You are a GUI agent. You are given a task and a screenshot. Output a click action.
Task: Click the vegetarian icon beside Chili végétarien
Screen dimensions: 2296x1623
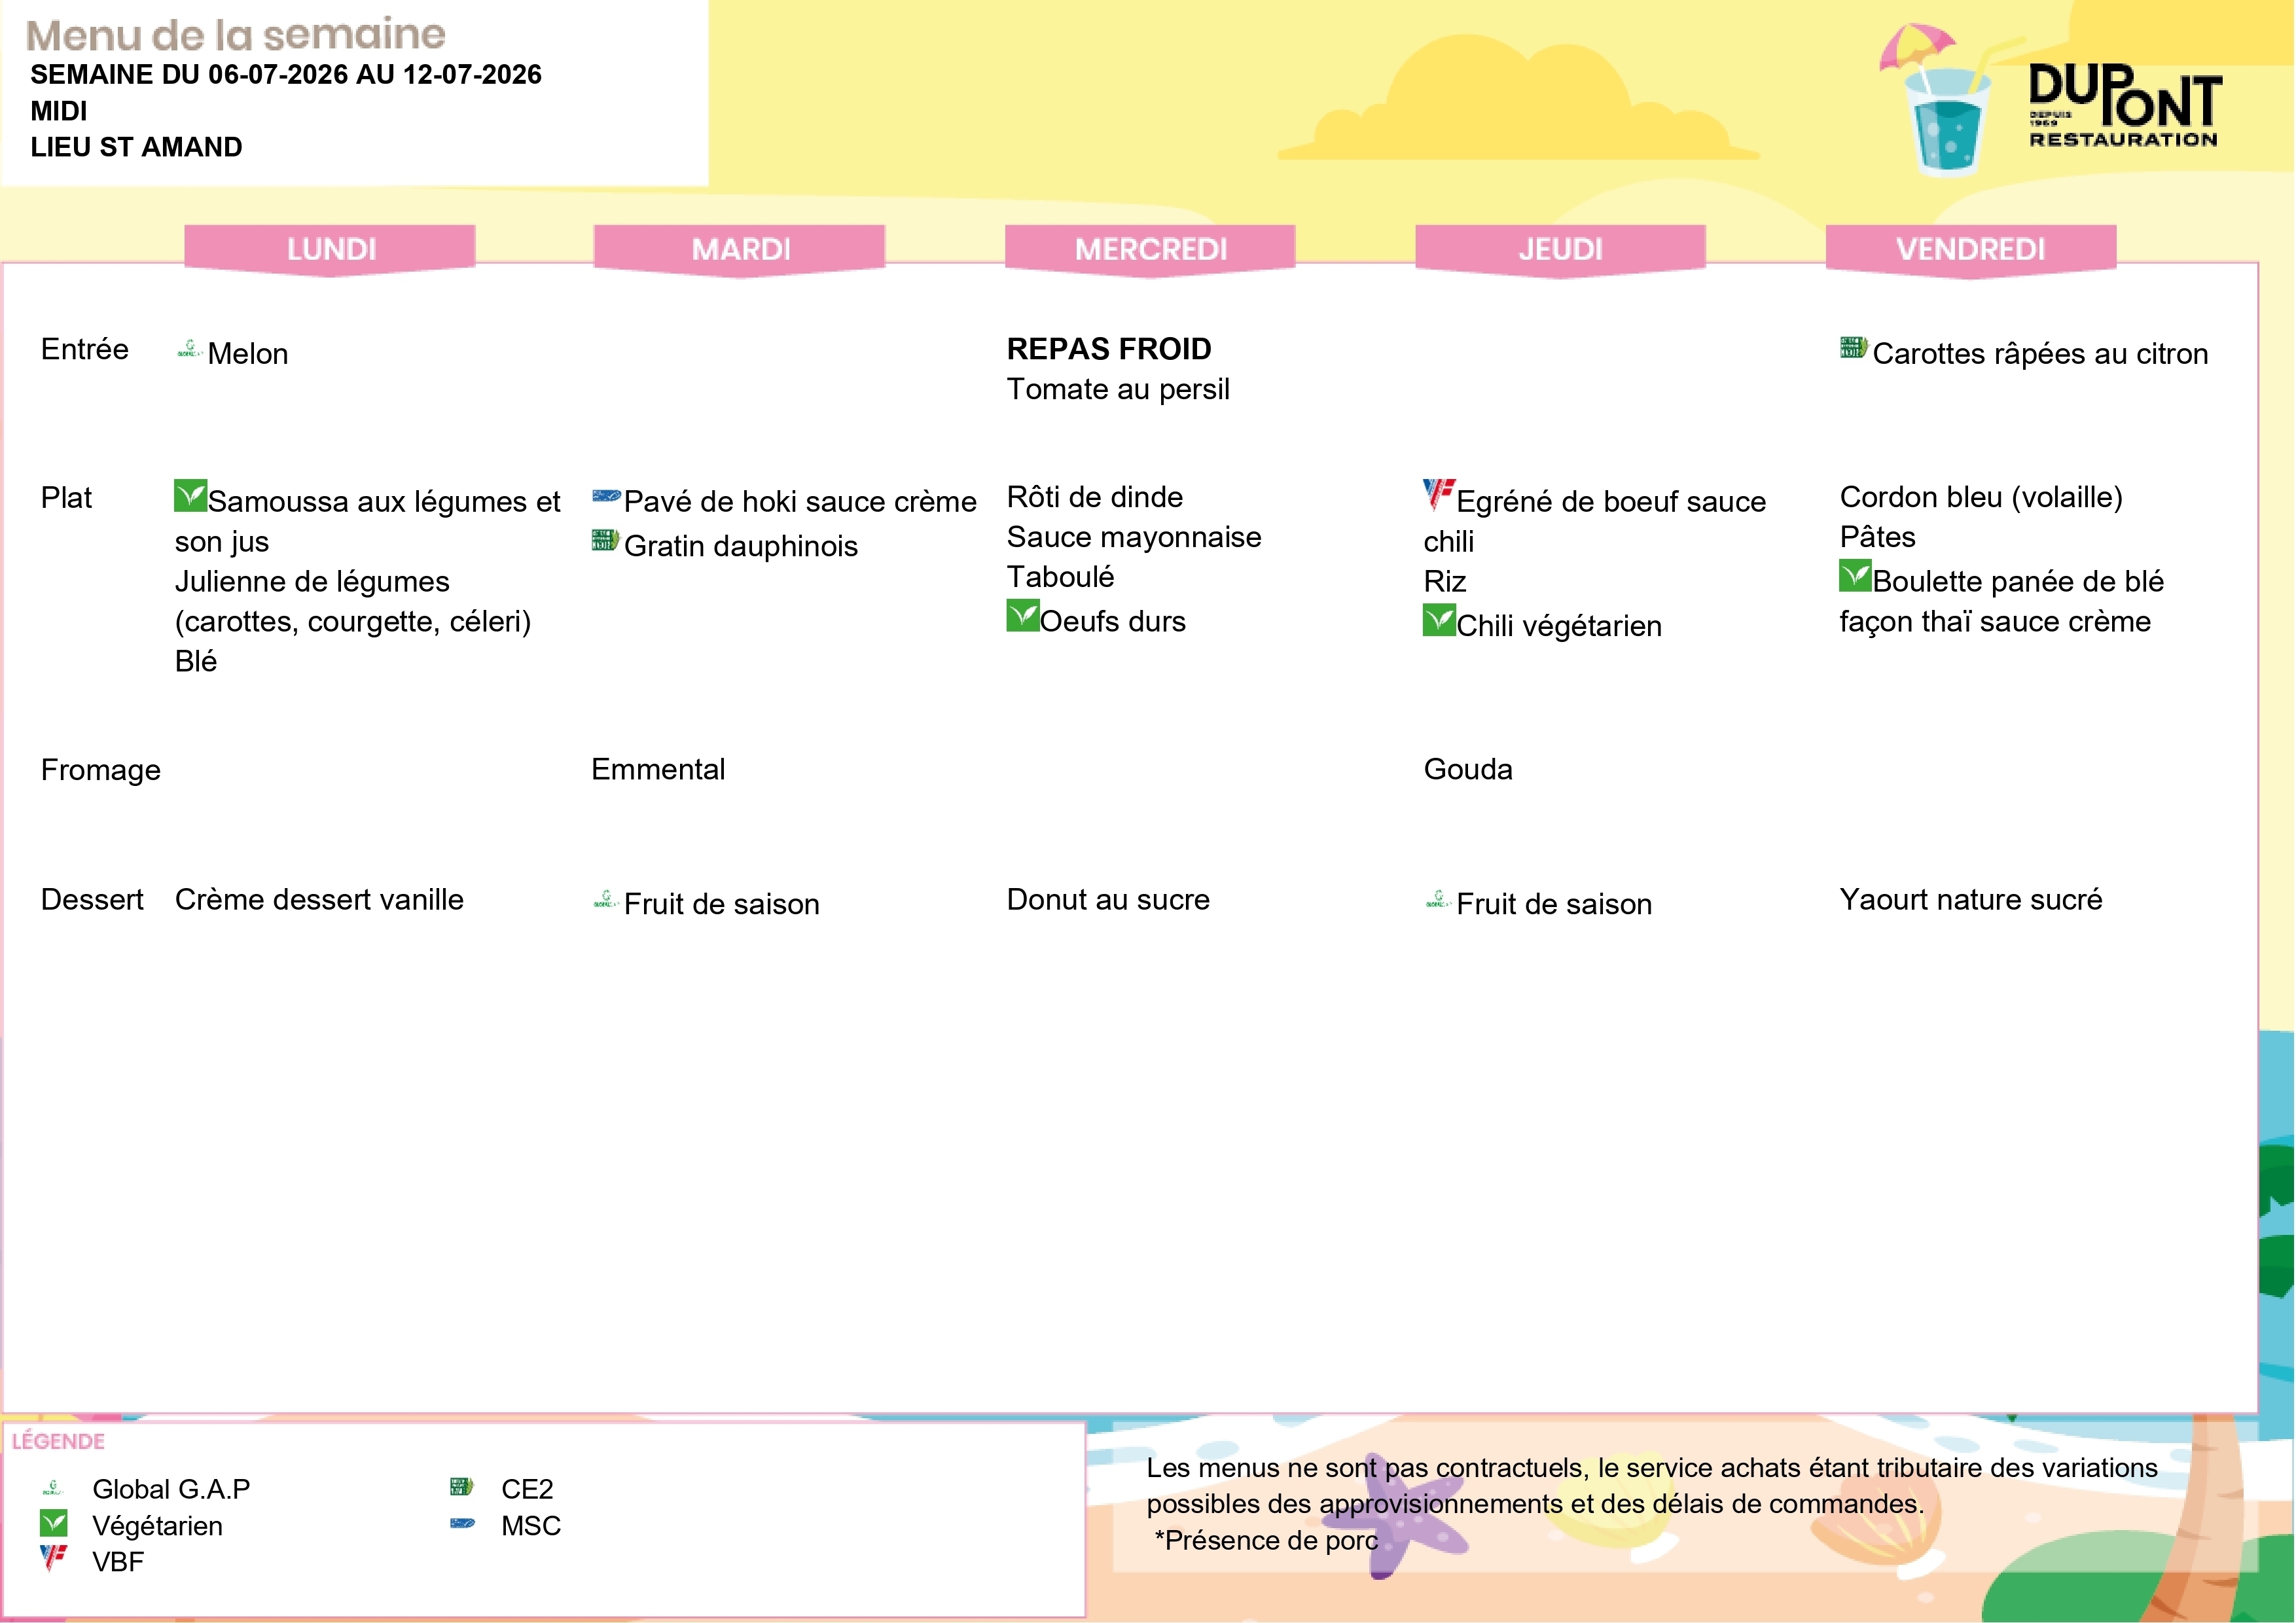pos(1439,620)
